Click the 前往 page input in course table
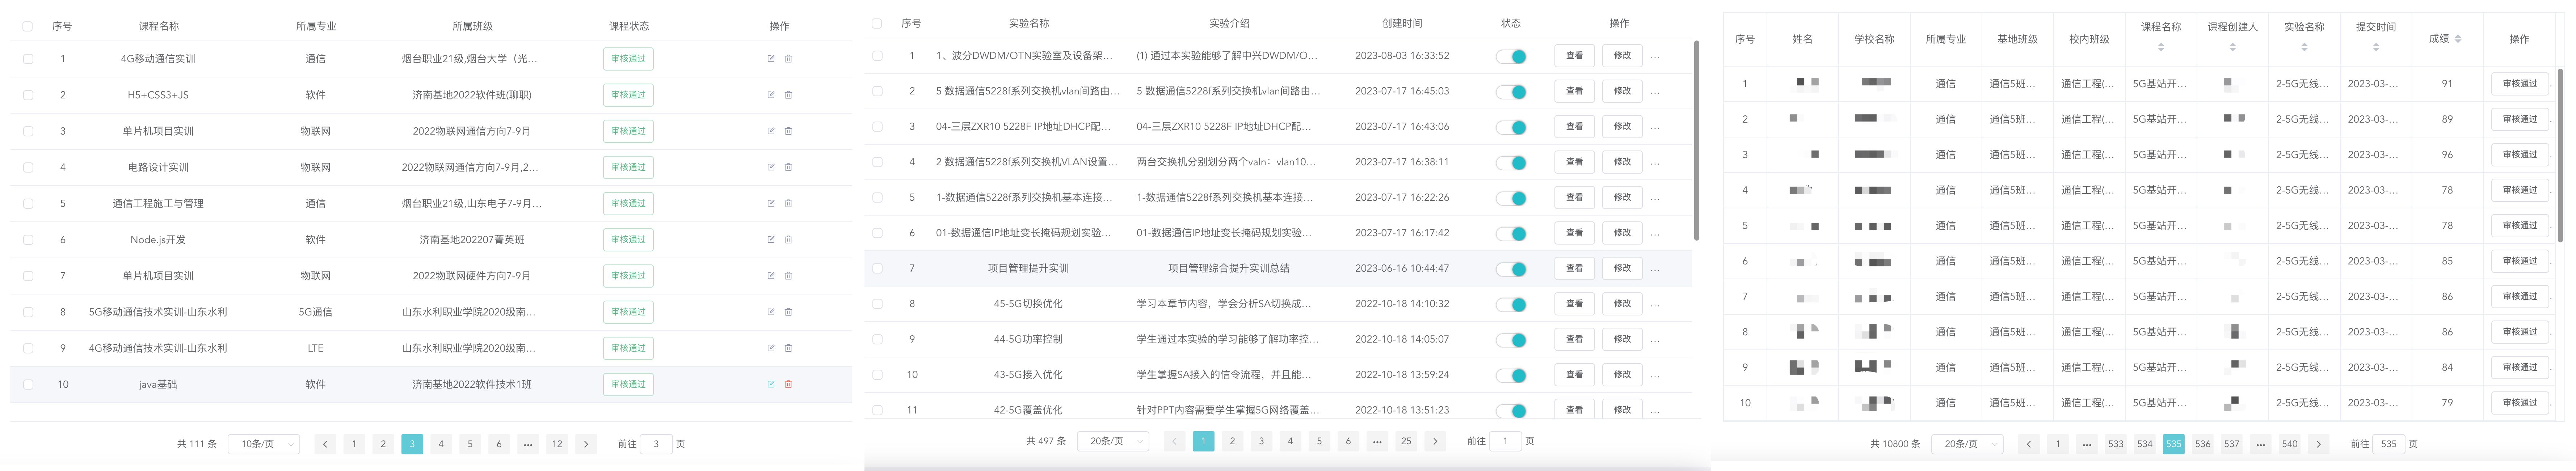Image resolution: width=2576 pixels, height=471 pixels. point(656,444)
